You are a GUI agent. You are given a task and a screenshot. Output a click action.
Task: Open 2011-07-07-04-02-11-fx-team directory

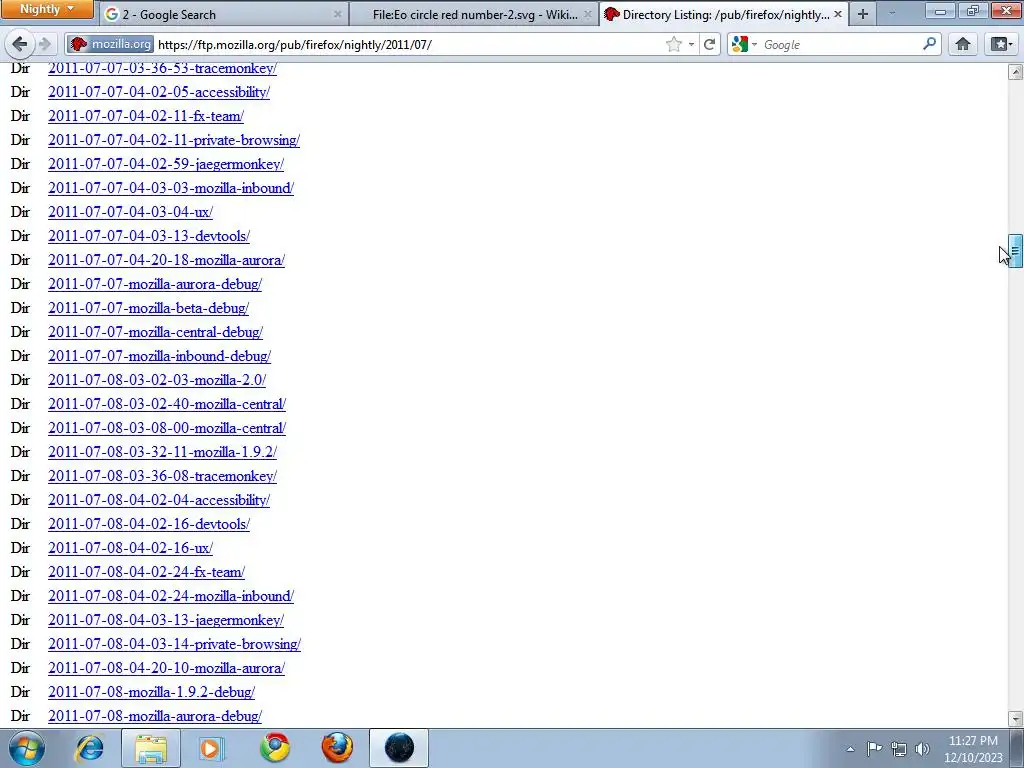[x=146, y=116]
